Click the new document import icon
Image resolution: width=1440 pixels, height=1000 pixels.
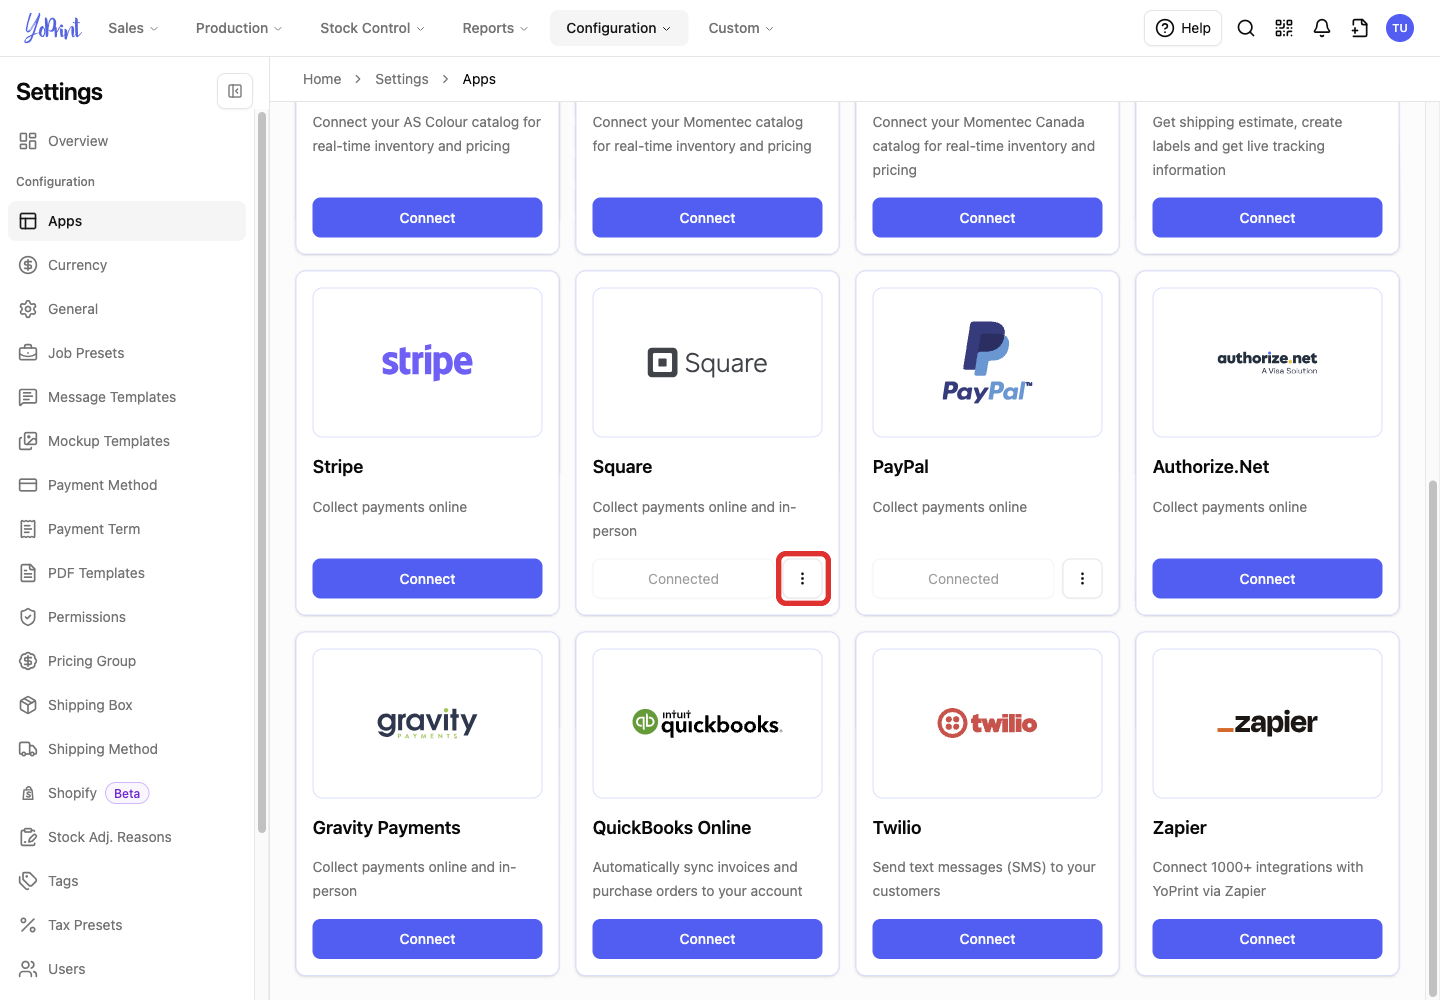[1360, 28]
